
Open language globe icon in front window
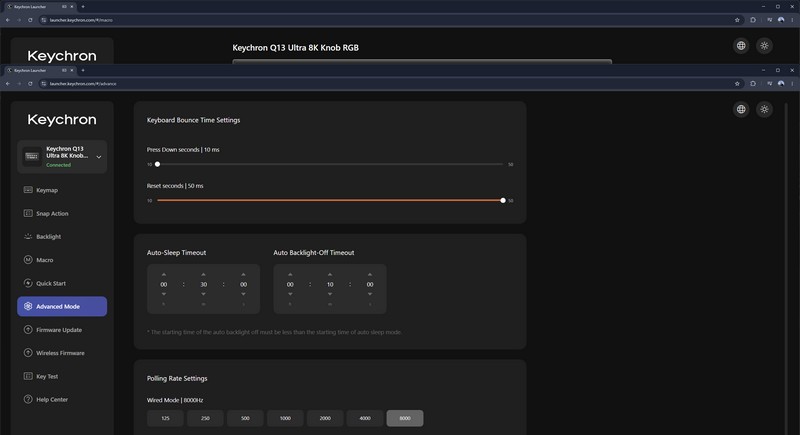[741, 109]
